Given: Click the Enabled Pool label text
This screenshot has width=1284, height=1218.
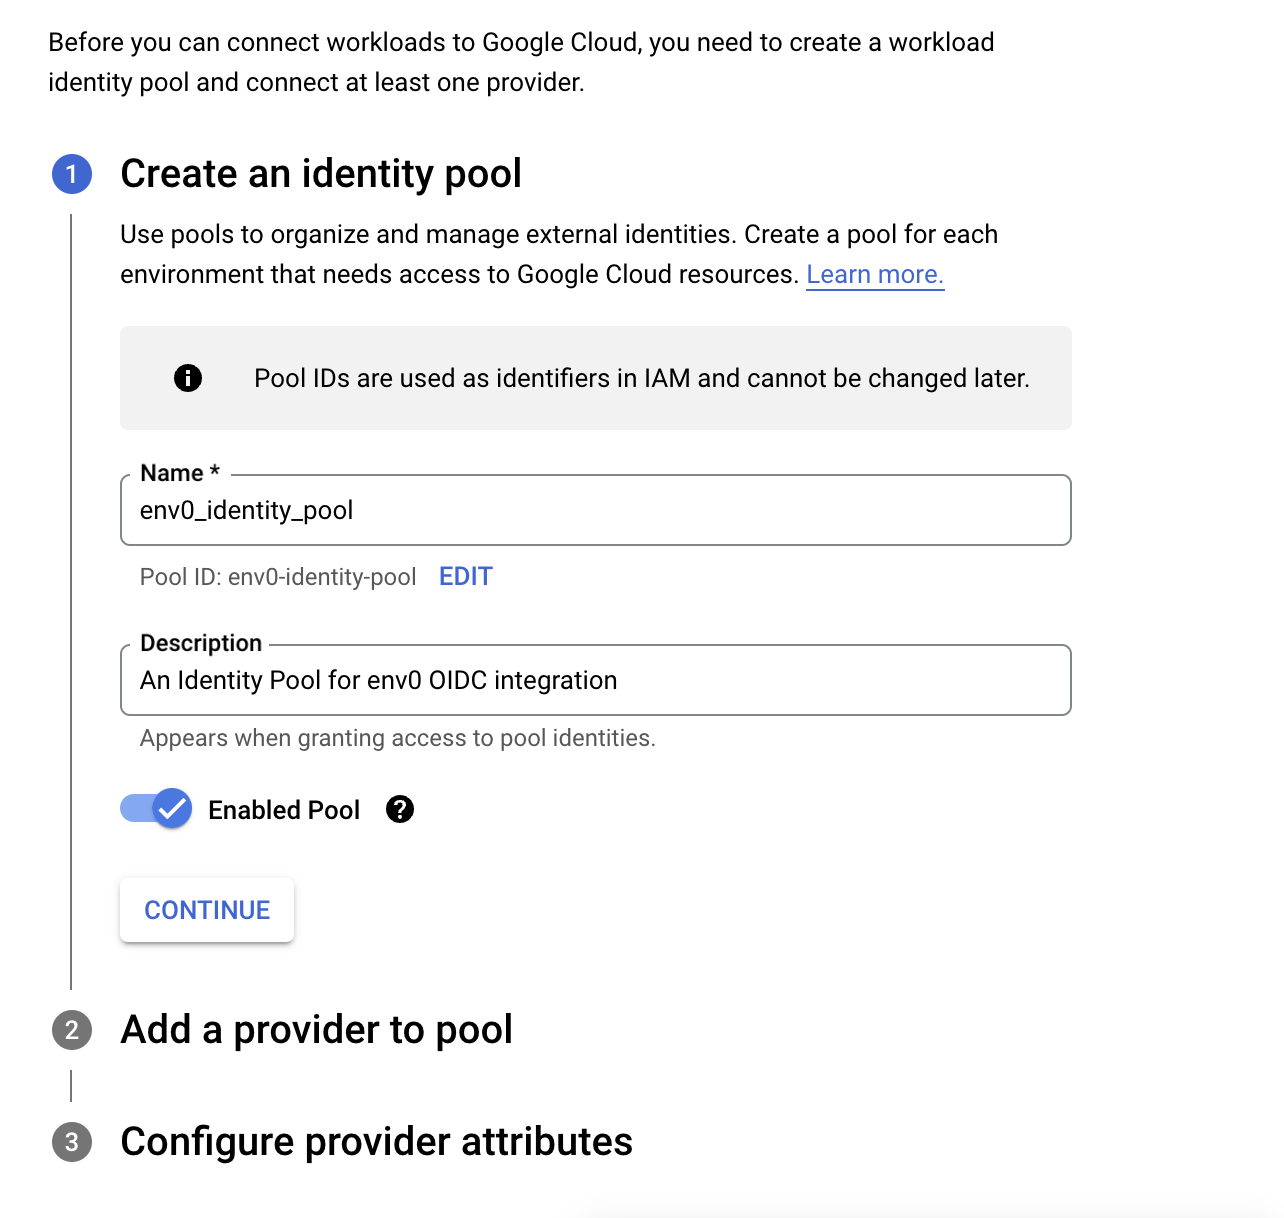Looking at the screenshot, I should pyautogui.click(x=284, y=810).
